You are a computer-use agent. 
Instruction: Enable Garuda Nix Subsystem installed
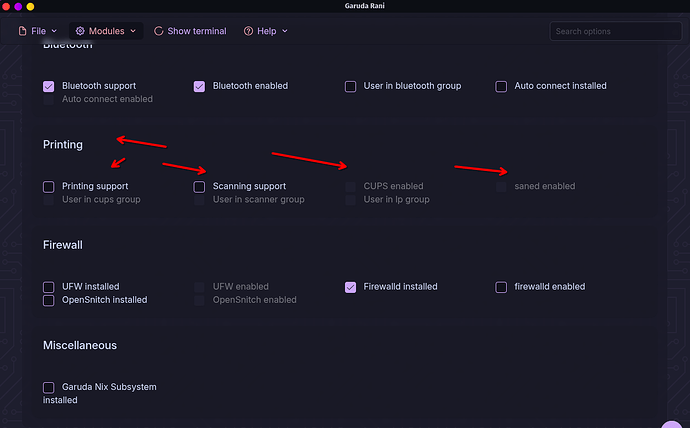click(x=49, y=387)
